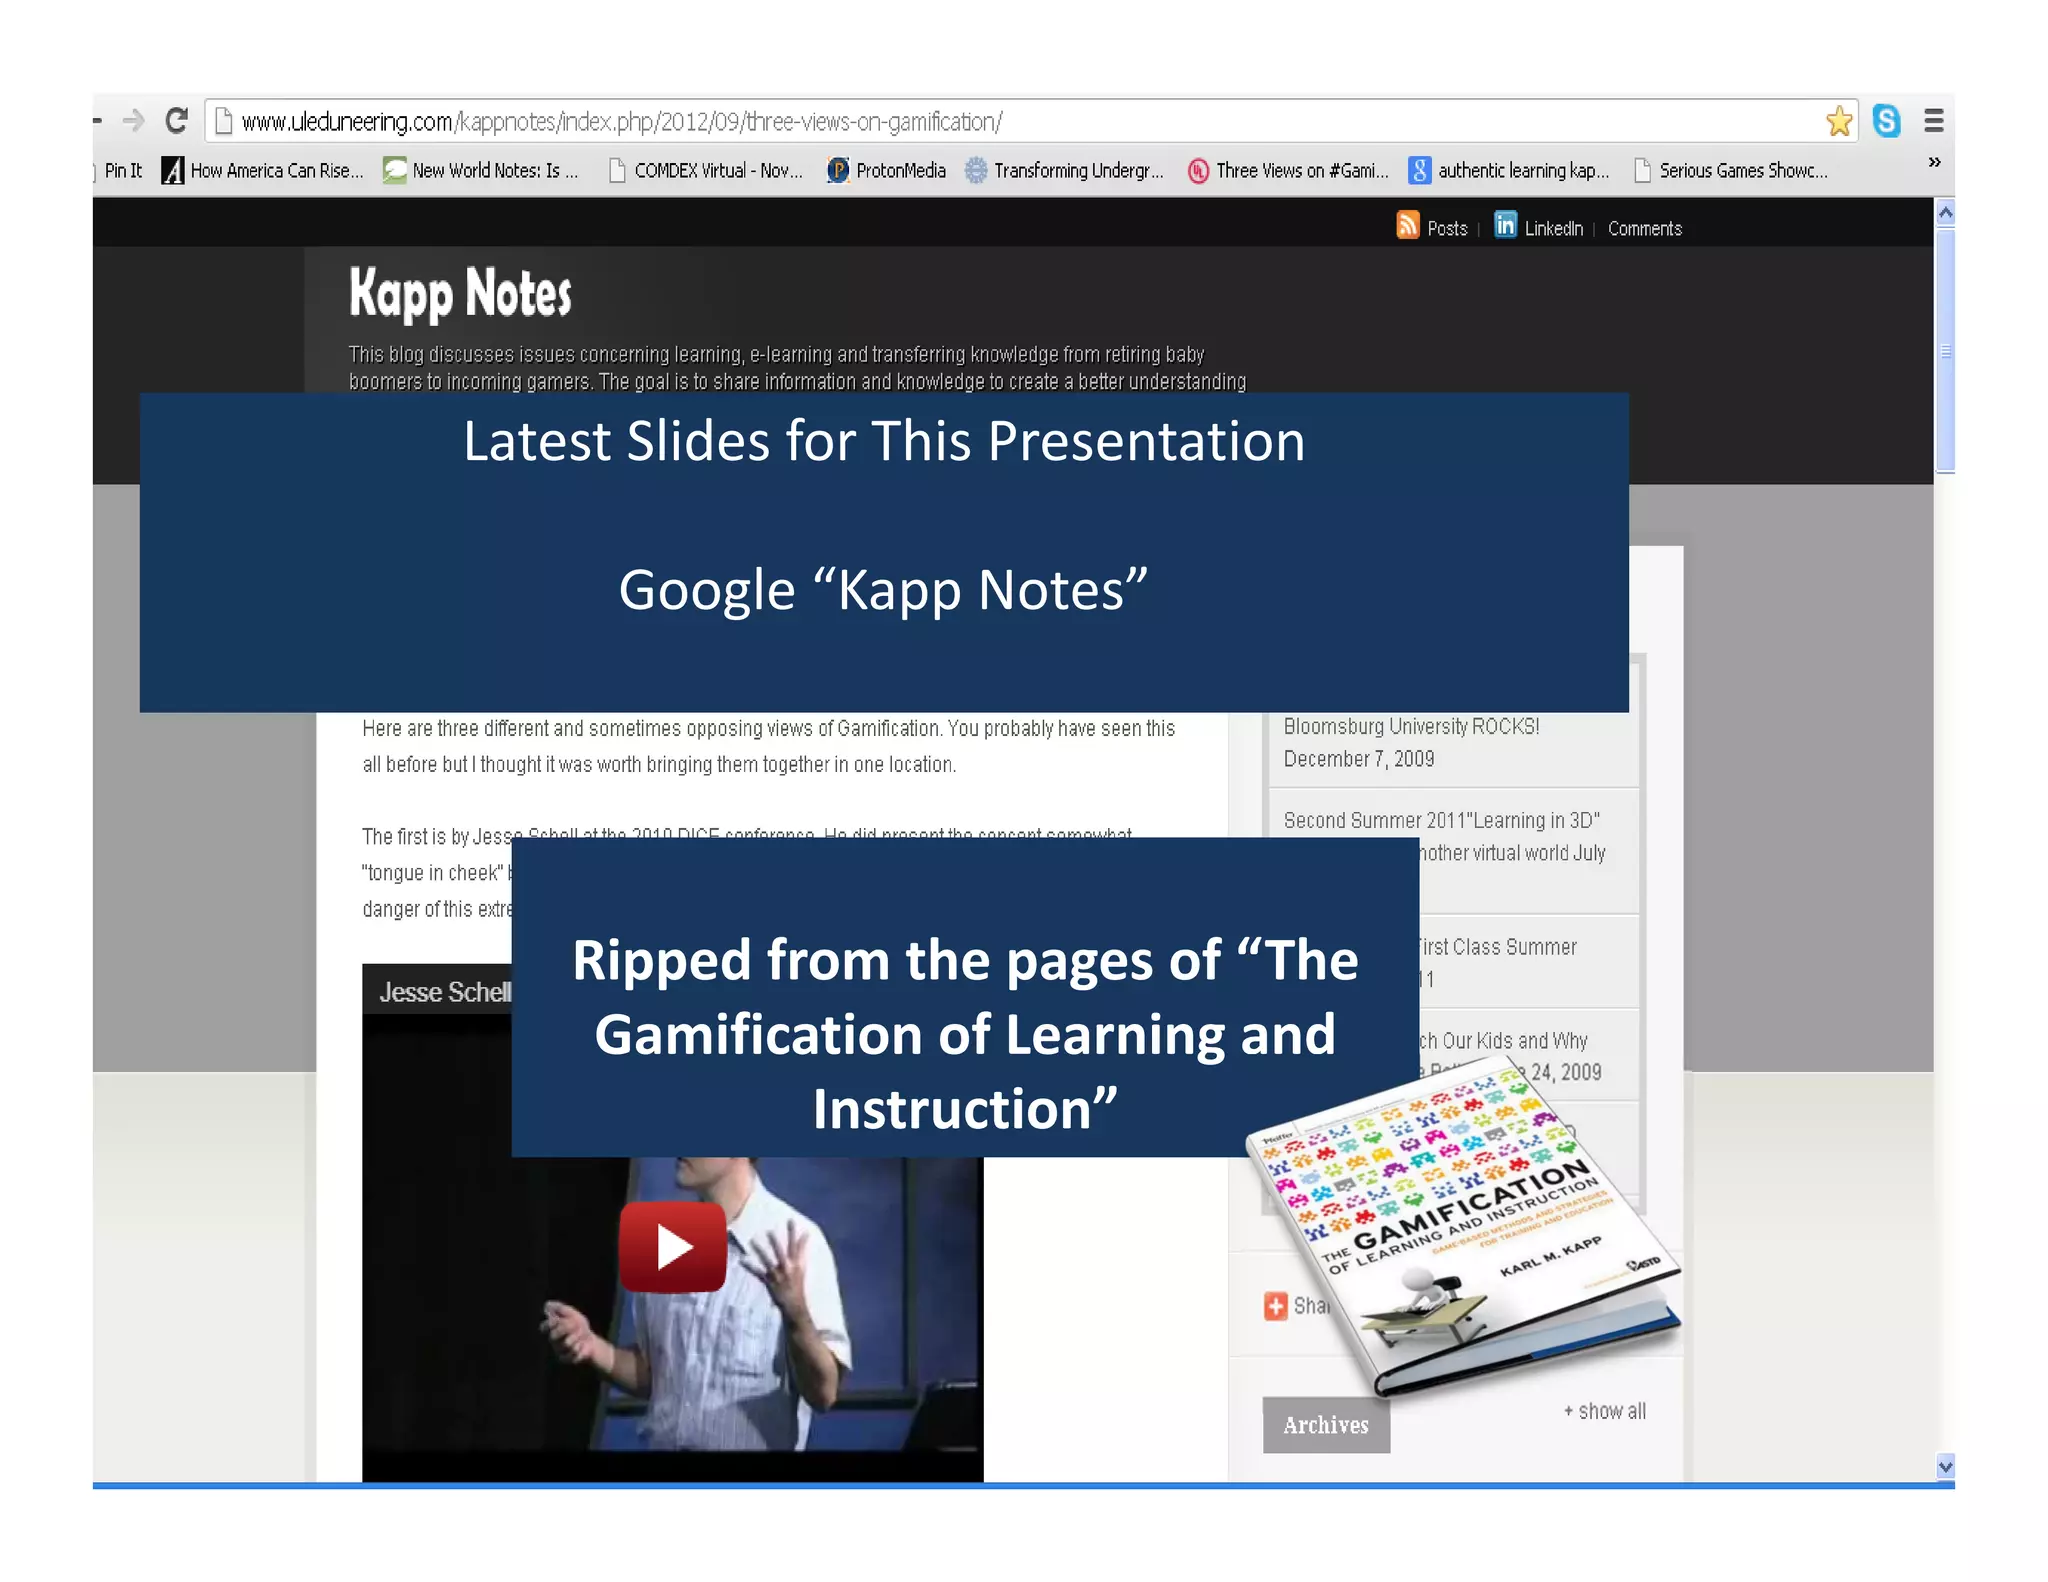2048x1582 pixels.
Task: Bookmark this page with the star icon
Action: pyautogui.click(x=1838, y=121)
